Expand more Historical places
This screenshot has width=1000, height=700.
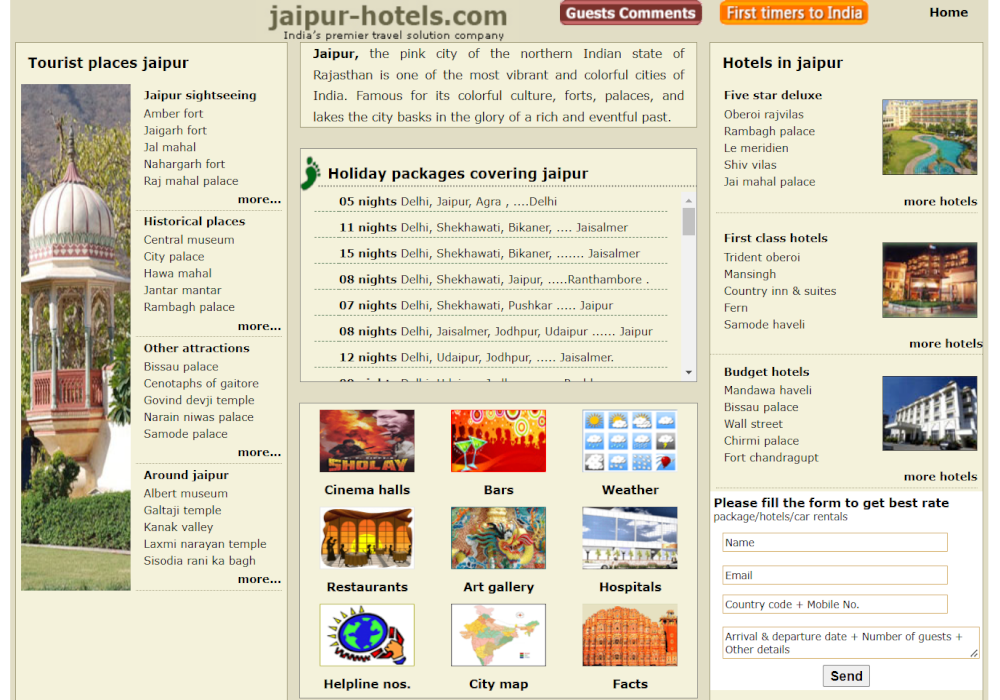tap(259, 325)
